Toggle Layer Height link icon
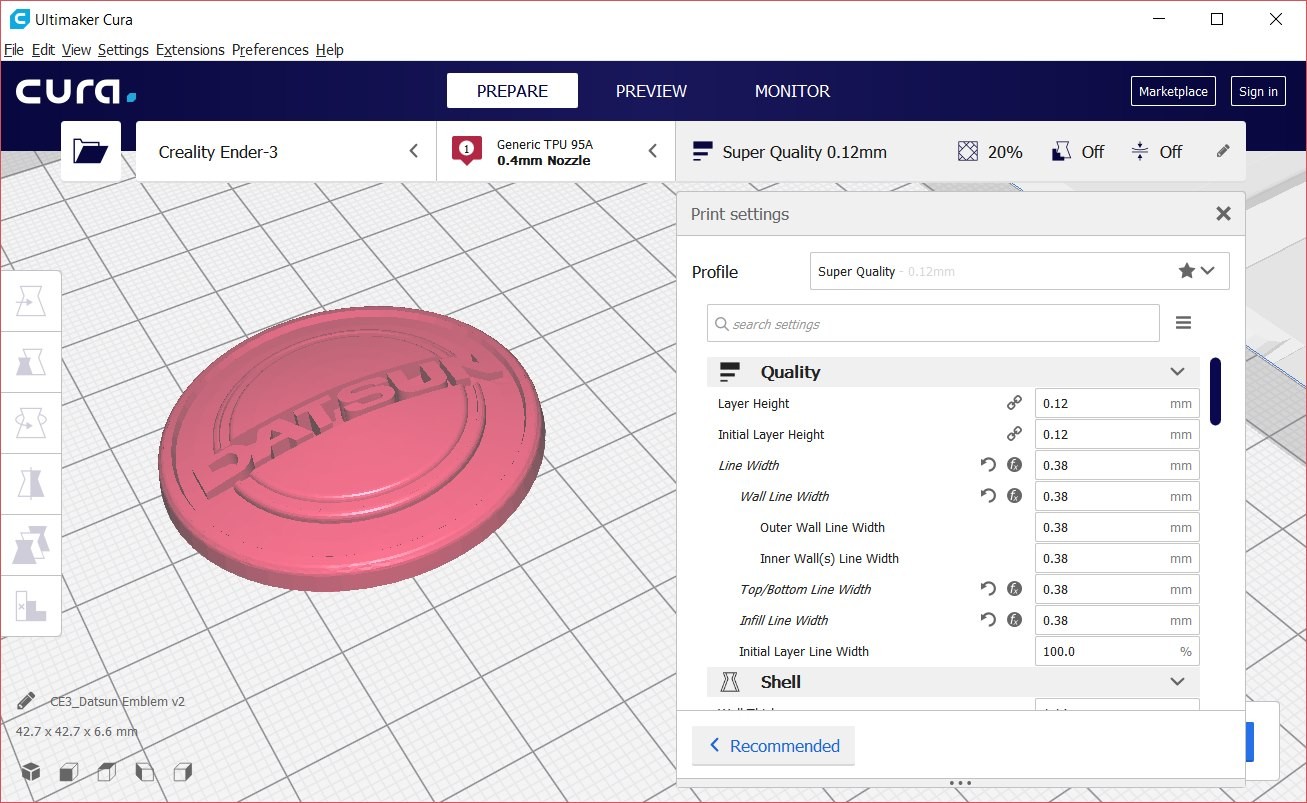1307x803 pixels. click(1014, 403)
